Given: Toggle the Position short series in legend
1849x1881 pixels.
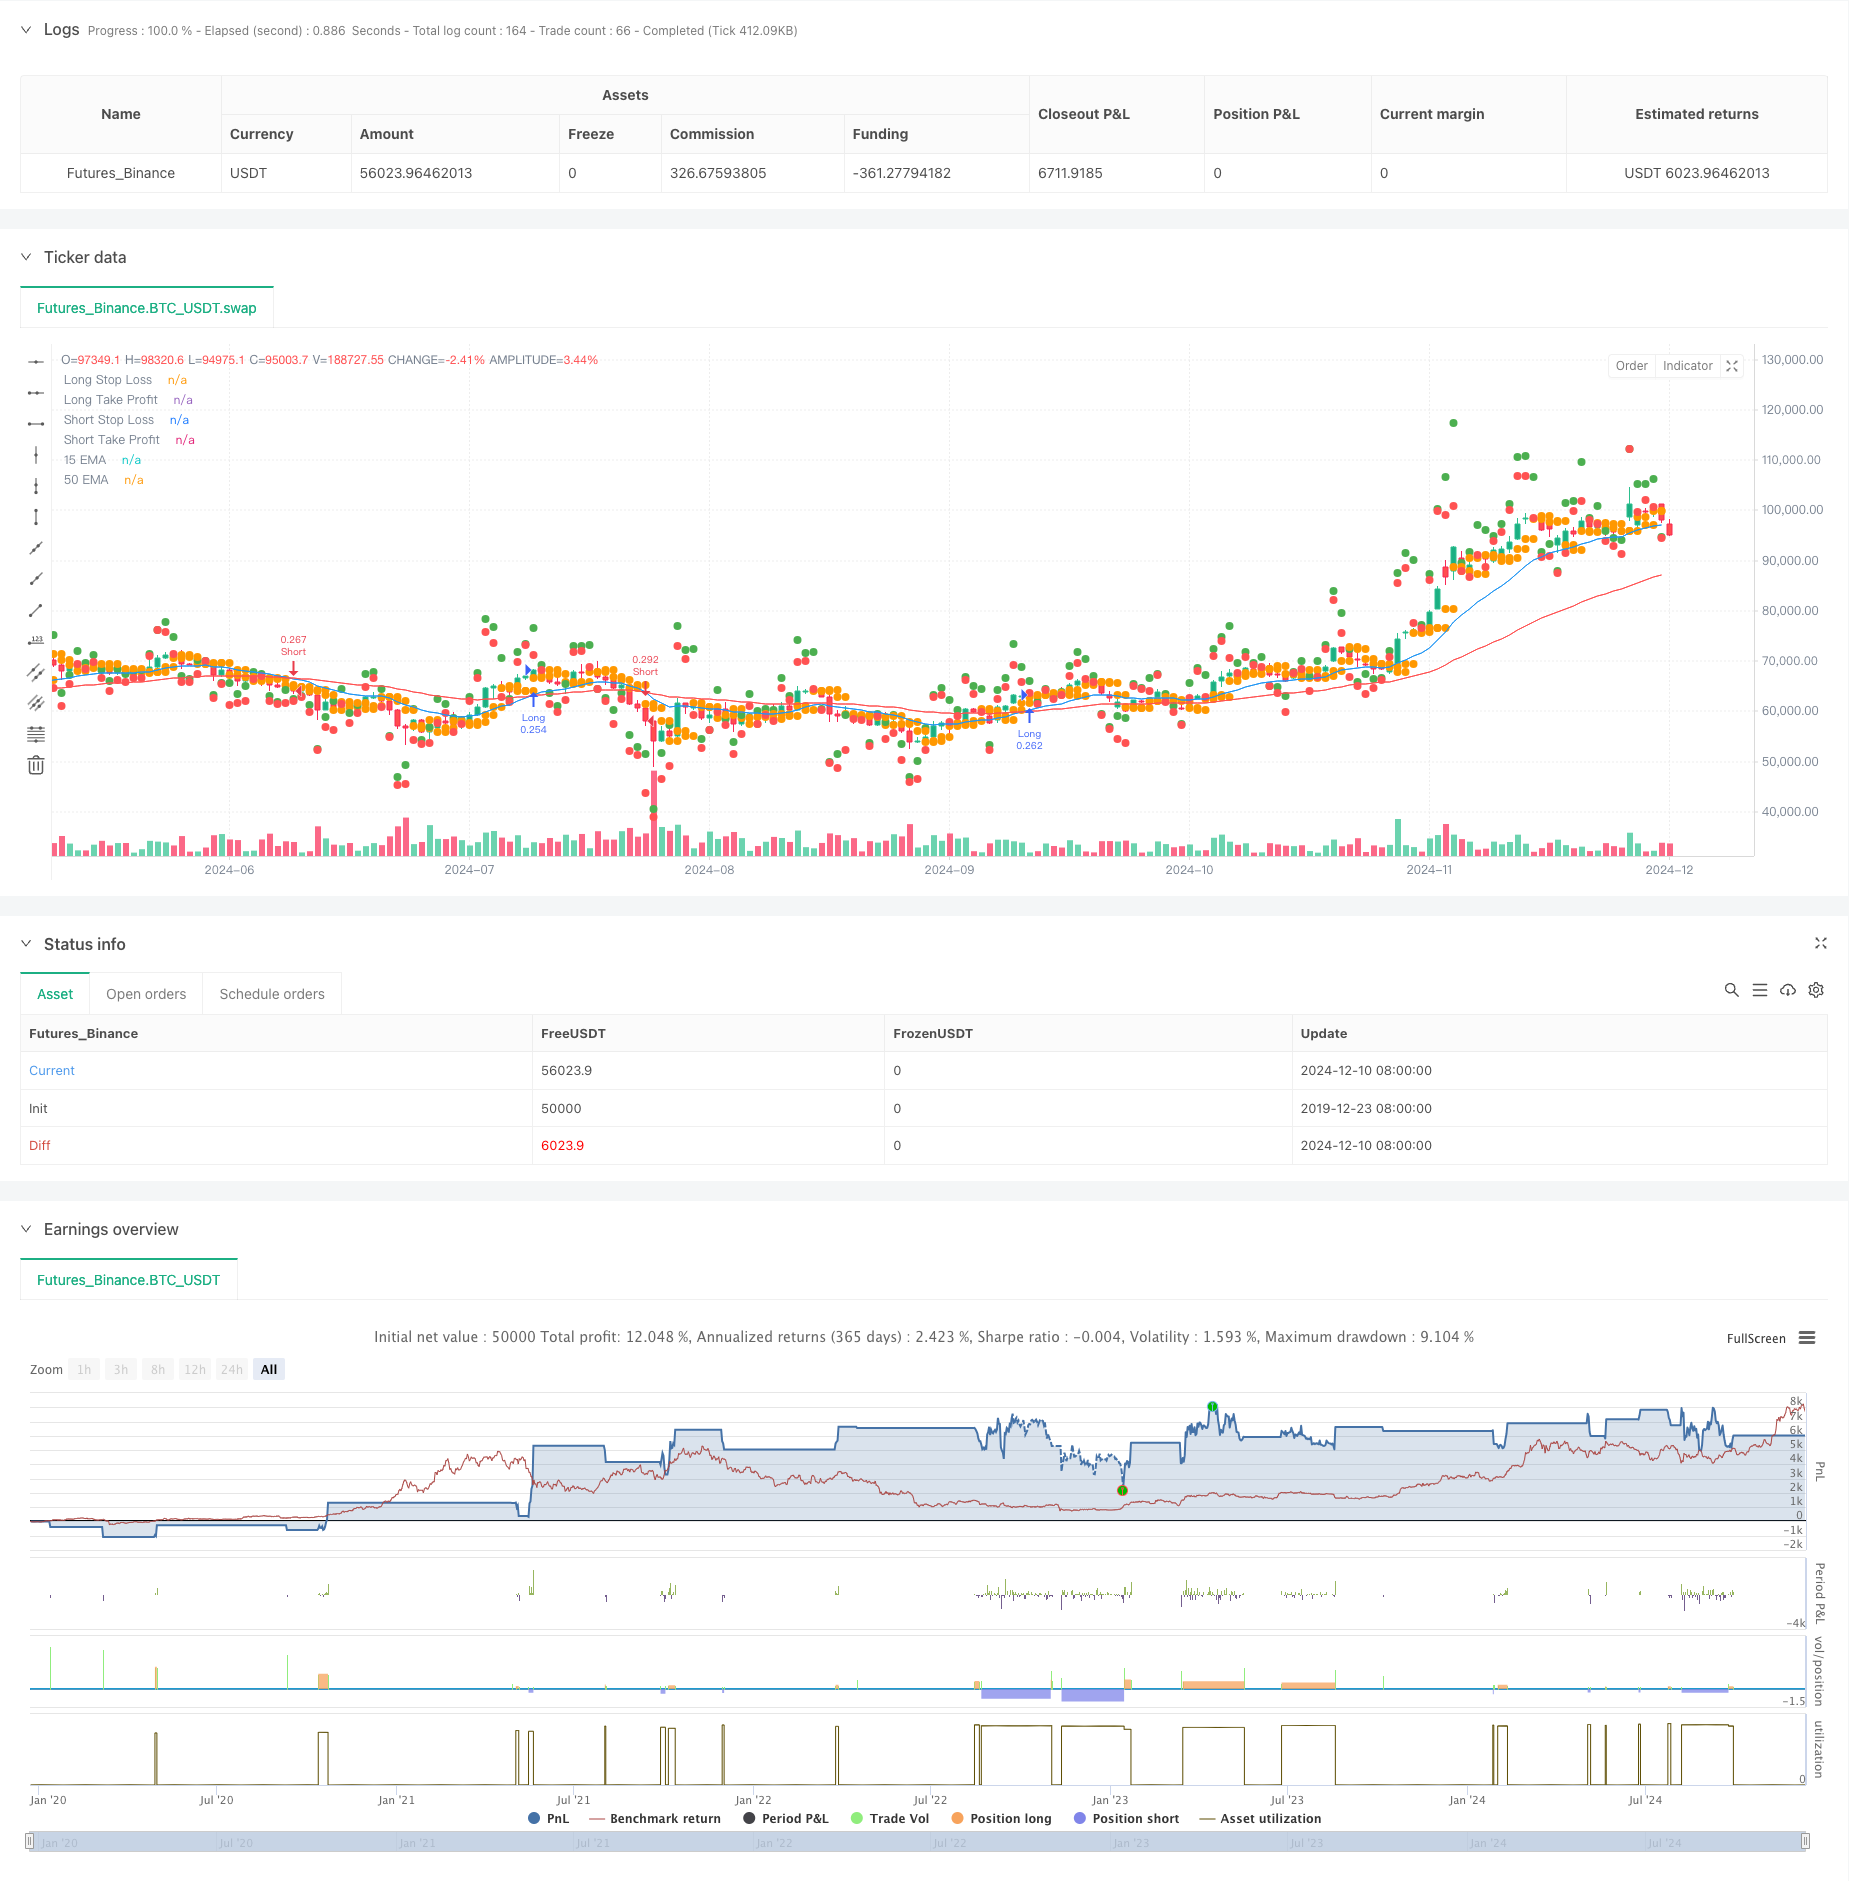Looking at the screenshot, I should tap(1126, 1818).
